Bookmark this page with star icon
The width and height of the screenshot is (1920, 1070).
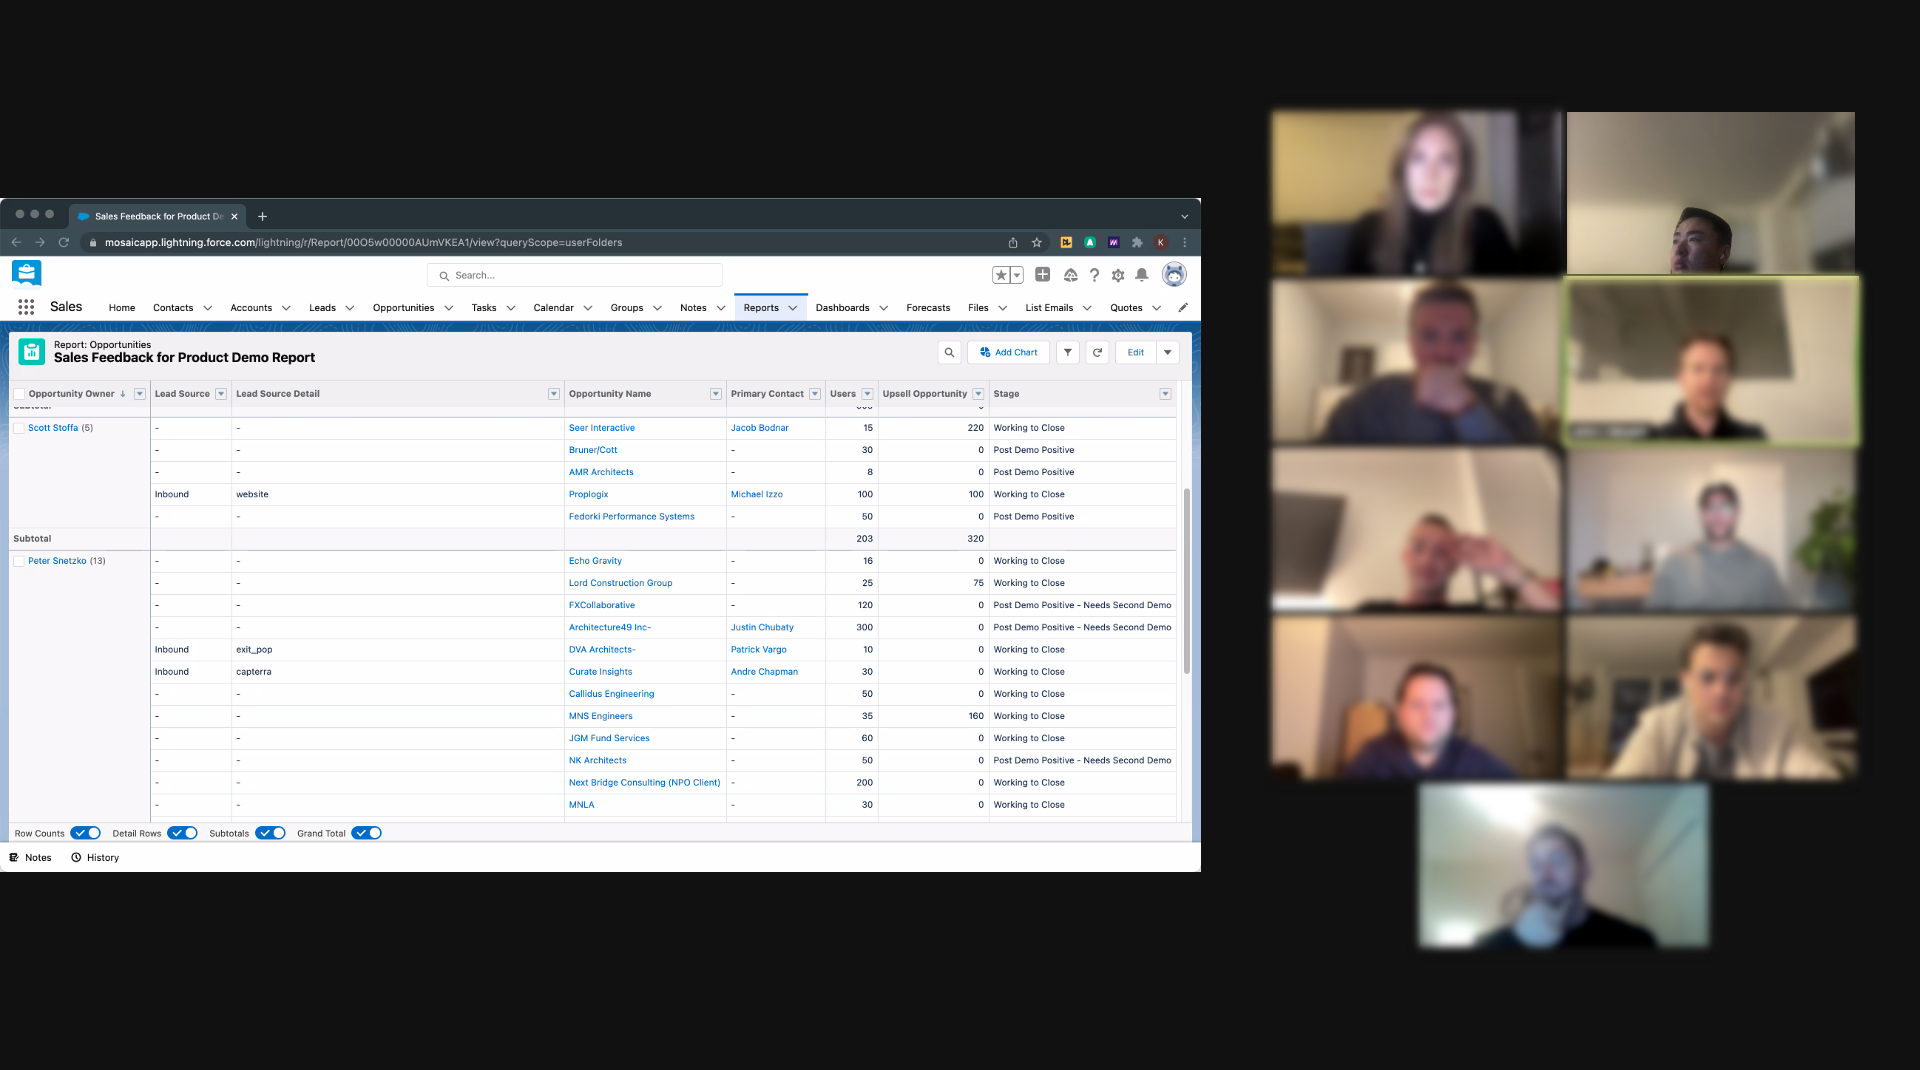point(1037,242)
